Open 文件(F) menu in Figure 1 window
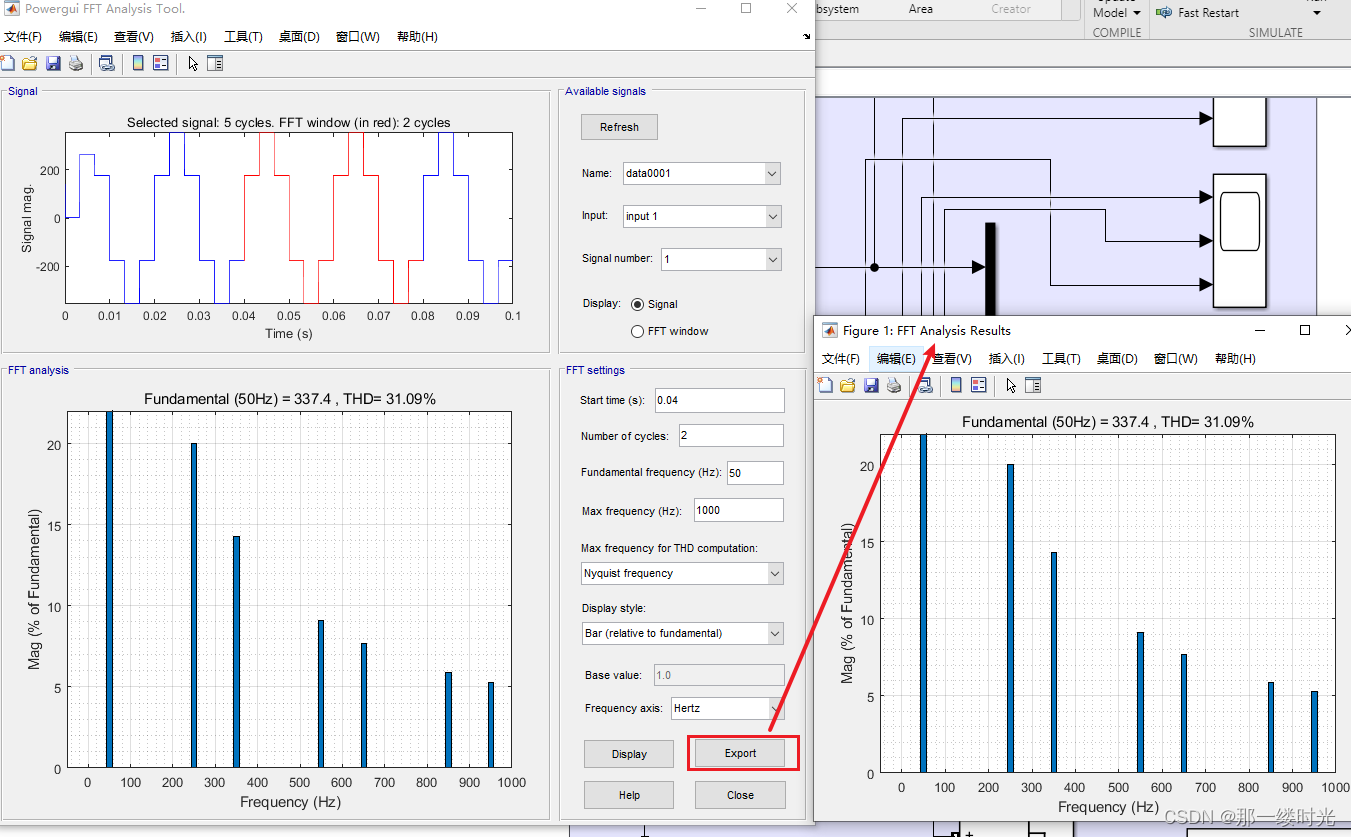The image size is (1351, 837). pyautogui.click(x=841, y=359)
